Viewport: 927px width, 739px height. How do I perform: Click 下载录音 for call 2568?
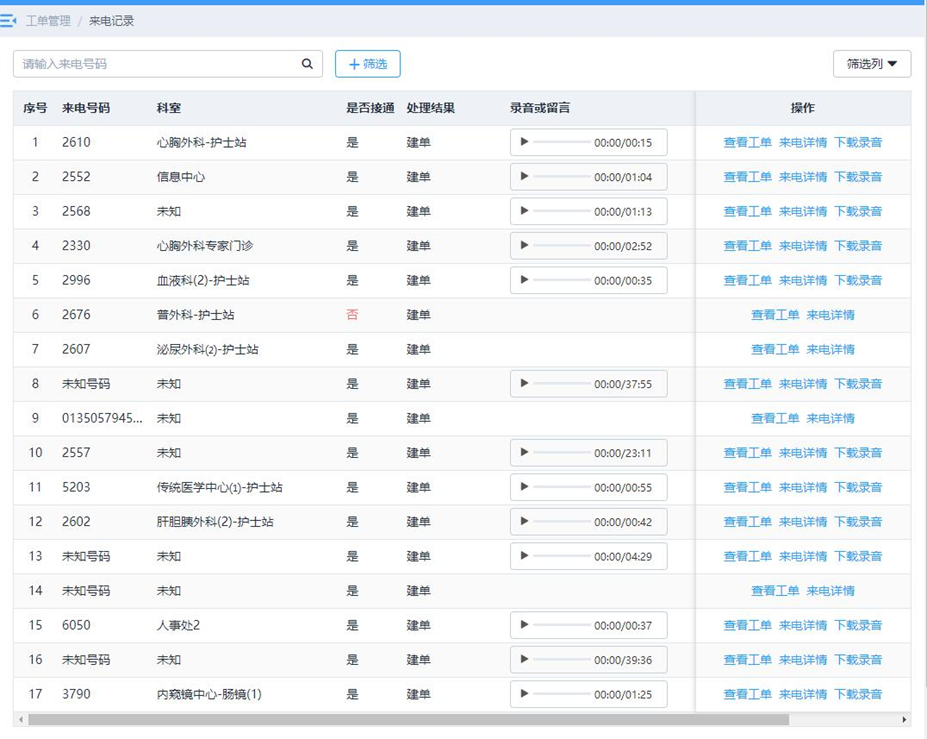[858, 211]
